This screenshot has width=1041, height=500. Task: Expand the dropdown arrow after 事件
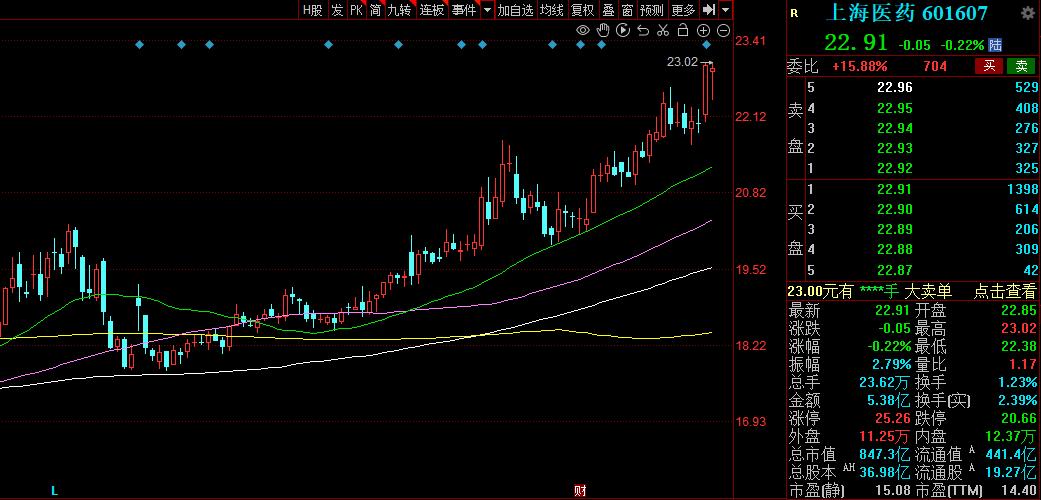487,10
